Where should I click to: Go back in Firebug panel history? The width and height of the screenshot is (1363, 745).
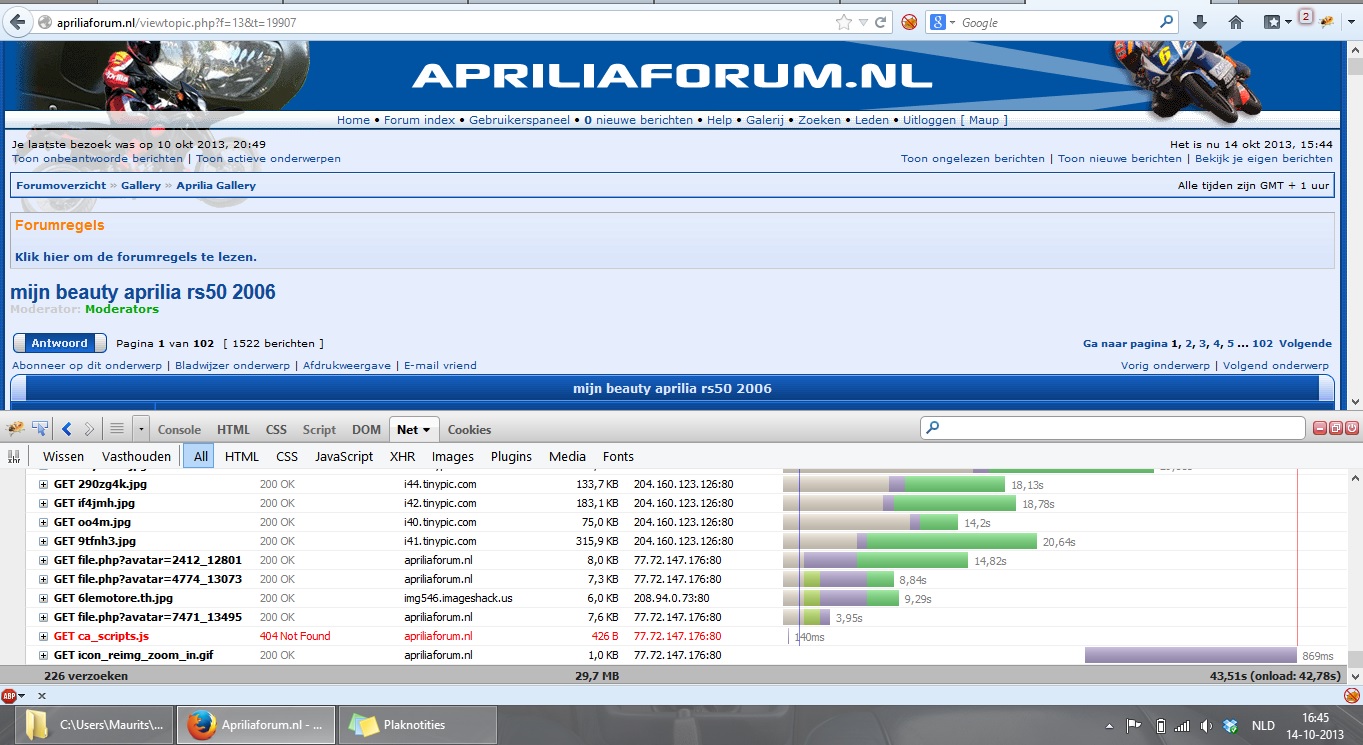67,429
